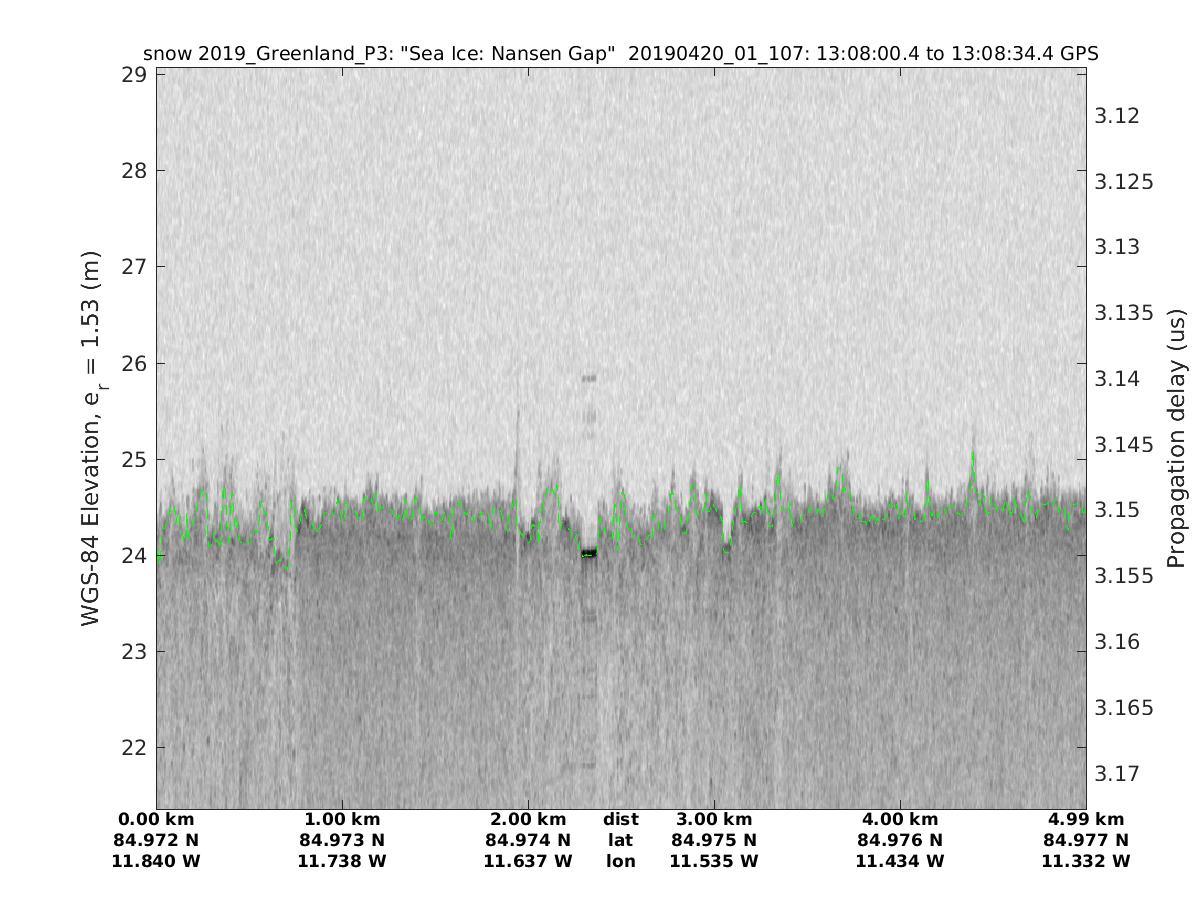1200x900 pixels.
Task: Click the 4.99 km distance label
Action: (1085, 820)
